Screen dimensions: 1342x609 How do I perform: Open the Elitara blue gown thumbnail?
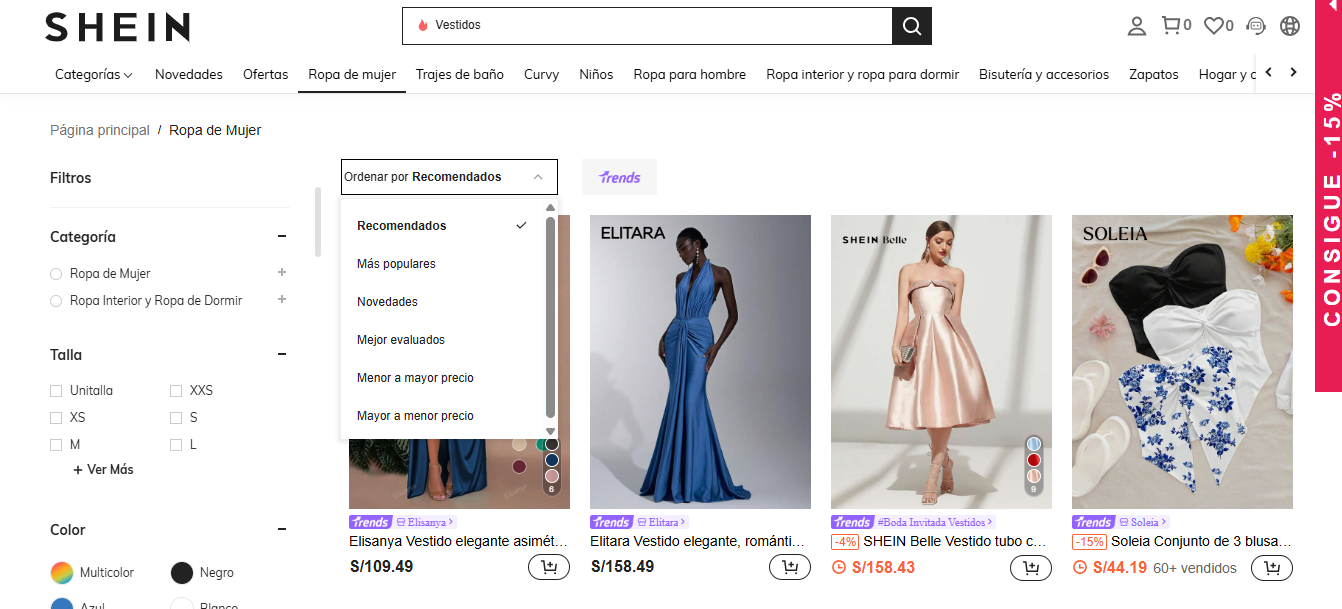coord(700,362)
